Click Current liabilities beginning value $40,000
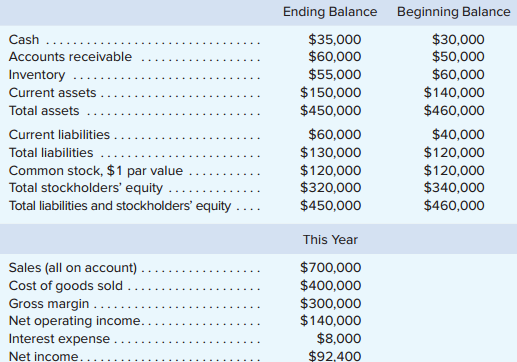The height and width of the screenshot is (362, 517). pyautogui.click(x=458, y=135)
